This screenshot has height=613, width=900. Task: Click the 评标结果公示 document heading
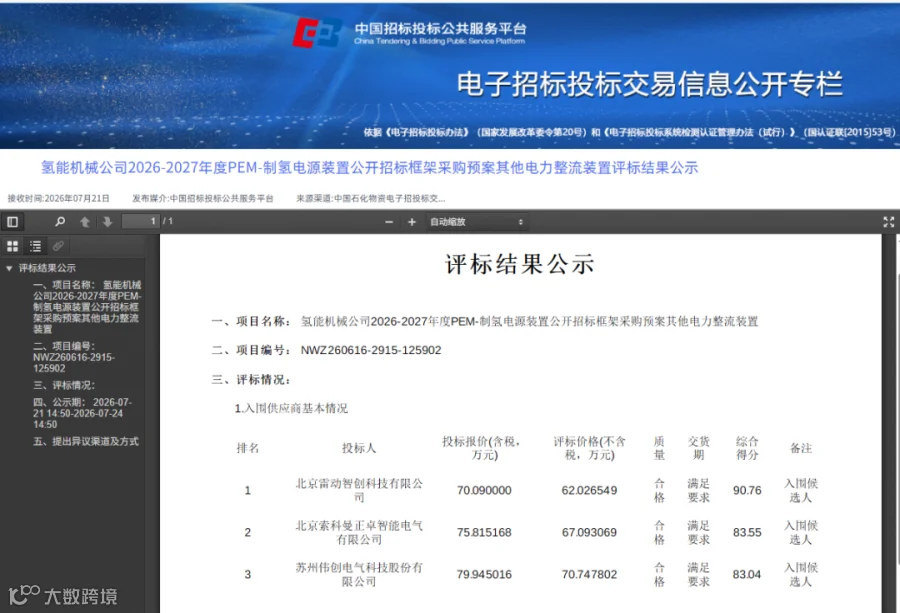coord(519,264)
